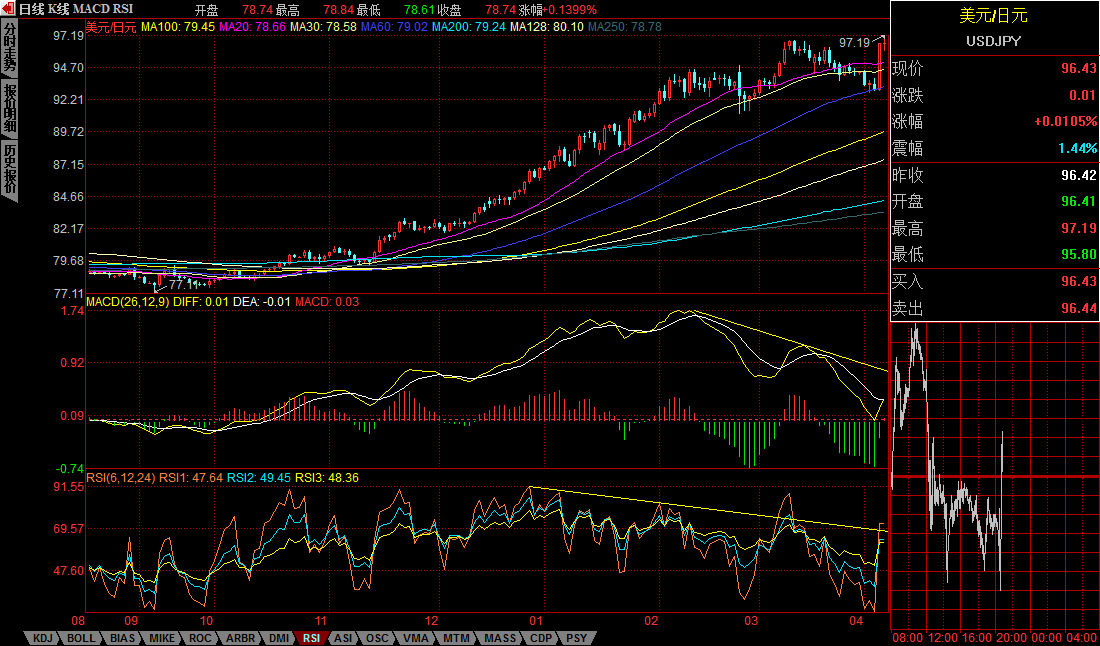This screenshot has width=1100, height=646.
Task: Open the MASS indicator tab
Action: coord(499,638)
